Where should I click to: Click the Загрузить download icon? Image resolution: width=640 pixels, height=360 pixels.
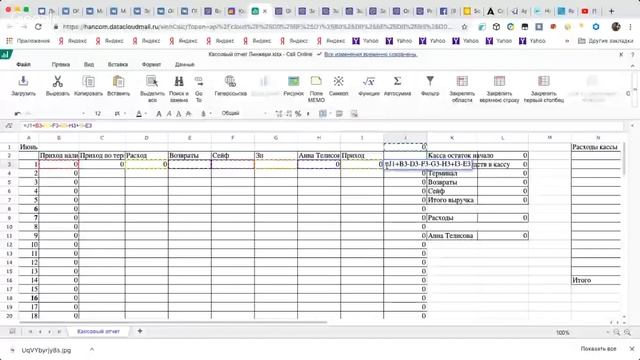23,81
